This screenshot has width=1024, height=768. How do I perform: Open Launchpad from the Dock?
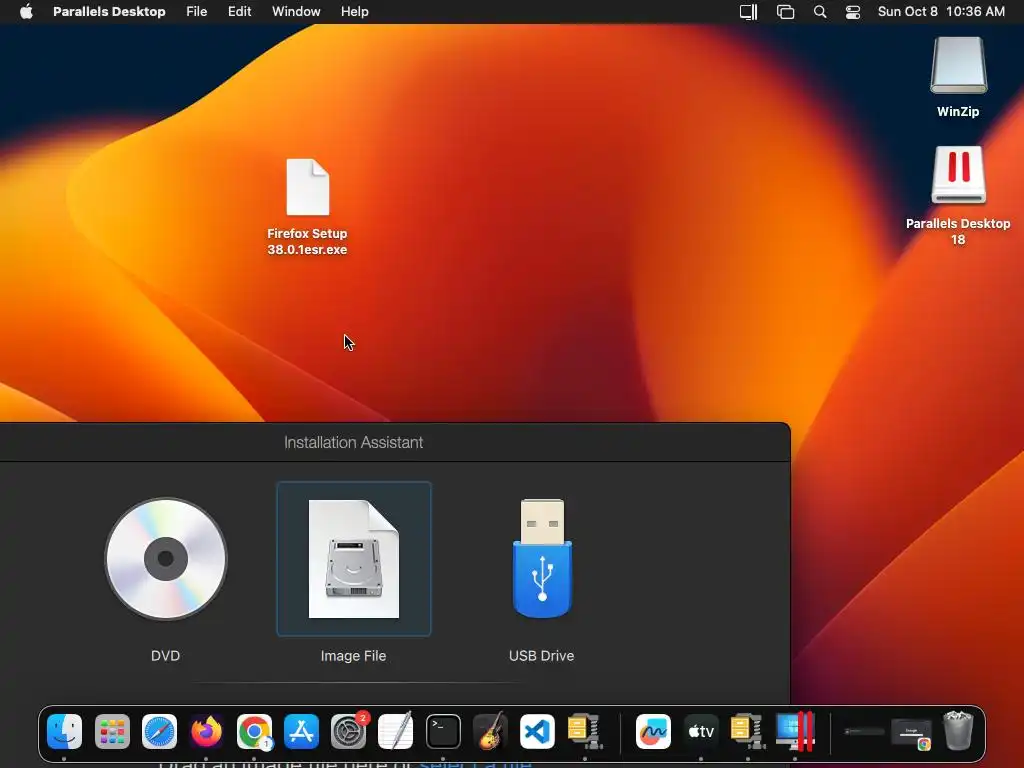(x=112, y=731)
